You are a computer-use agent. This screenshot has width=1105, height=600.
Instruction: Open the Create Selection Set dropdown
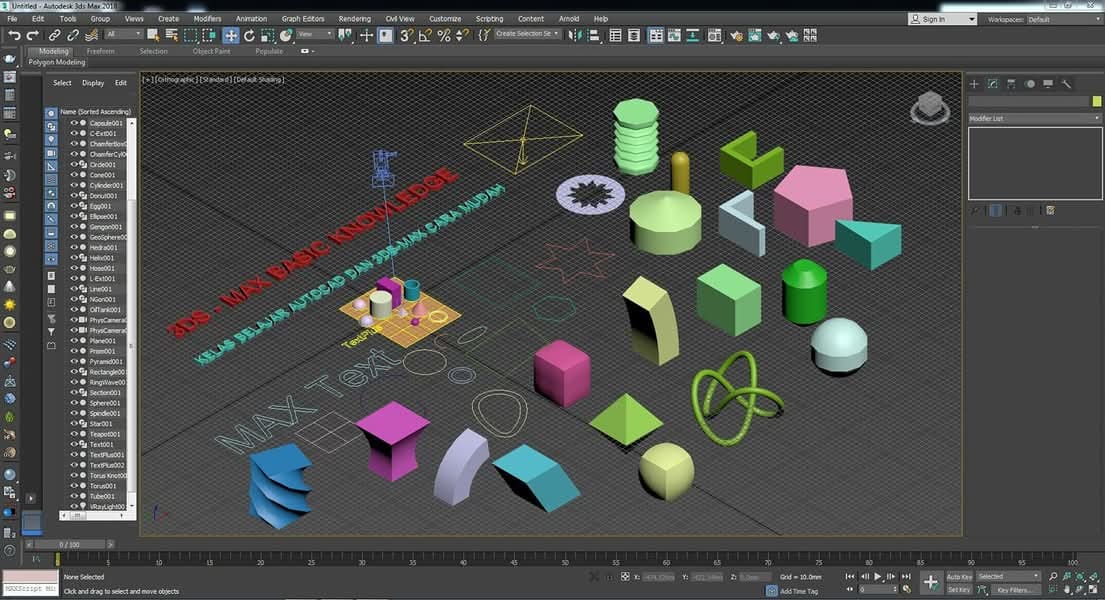point(528,34)
